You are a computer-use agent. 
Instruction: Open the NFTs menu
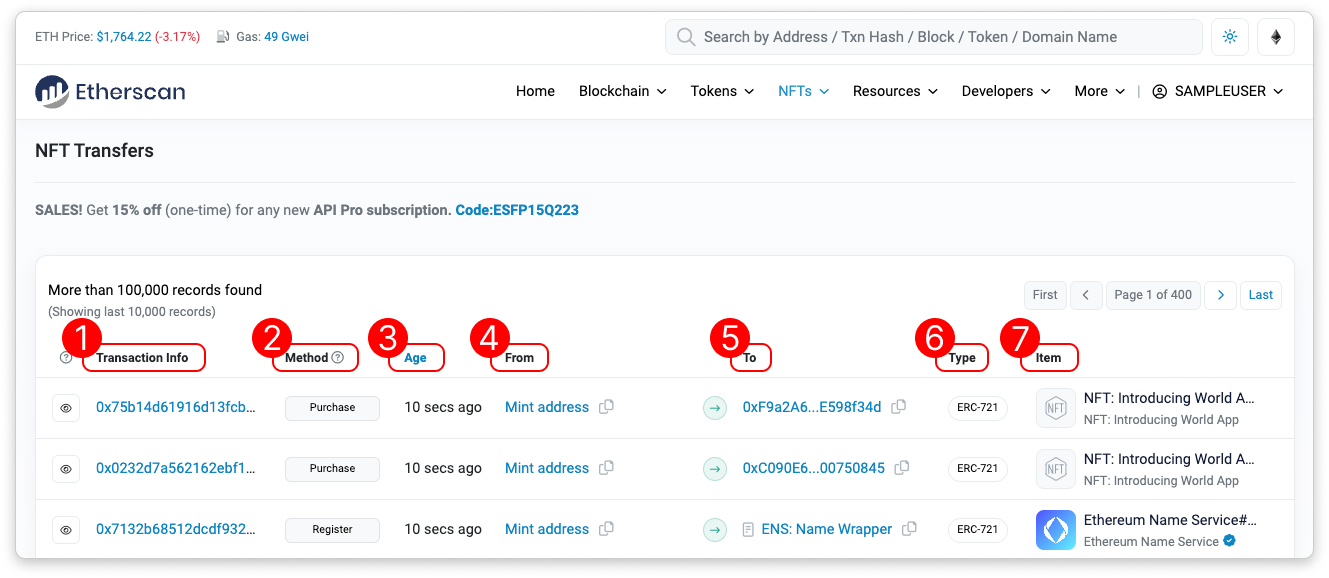(x=803, y=91)
